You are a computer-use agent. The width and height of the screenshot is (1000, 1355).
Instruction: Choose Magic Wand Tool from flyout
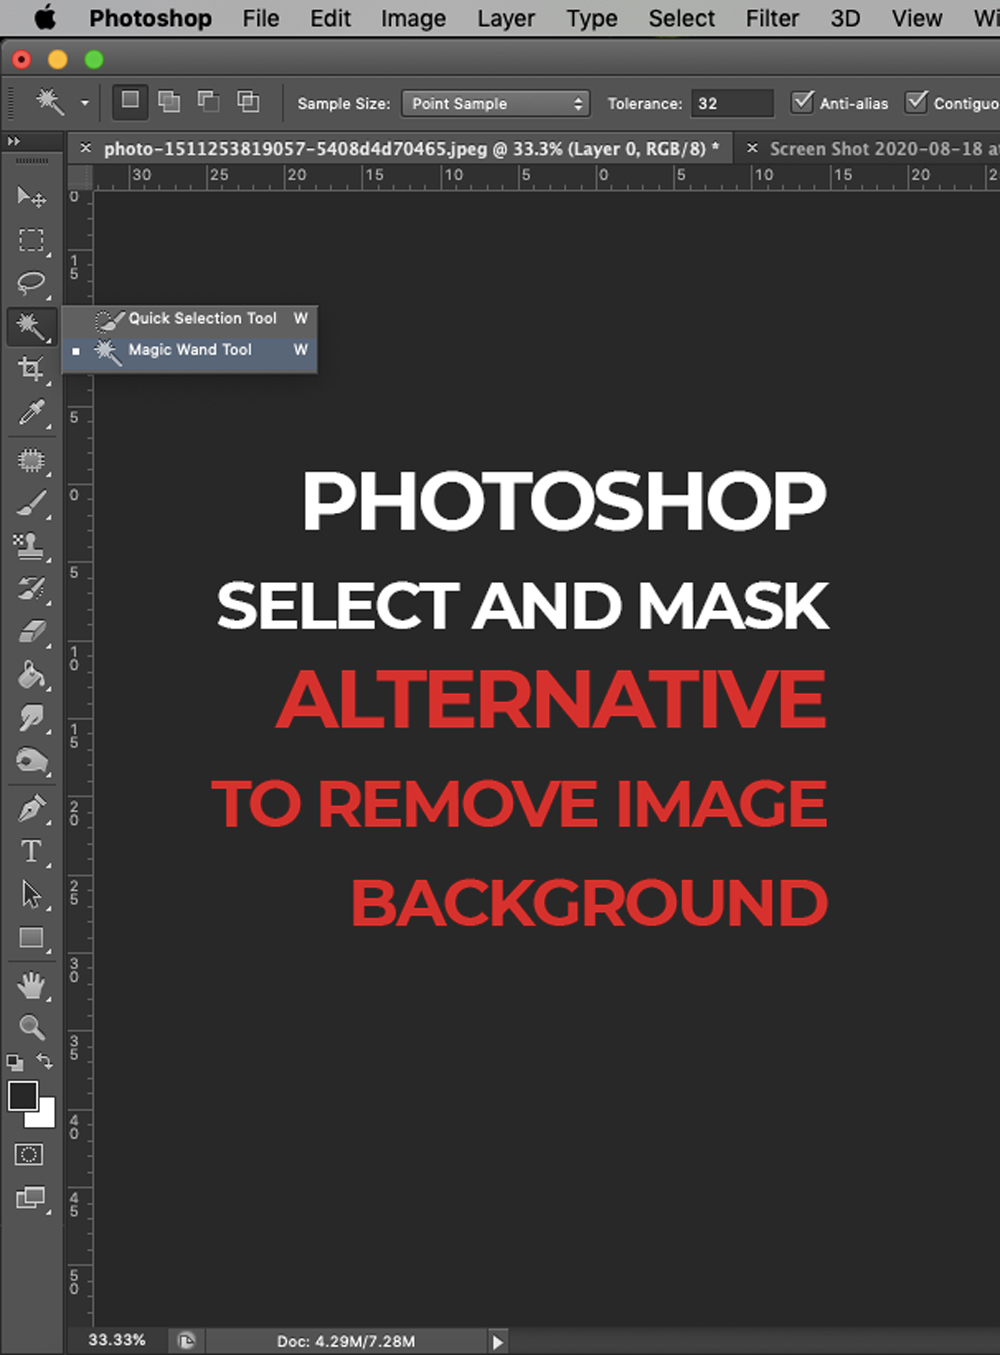click(190, 350)
